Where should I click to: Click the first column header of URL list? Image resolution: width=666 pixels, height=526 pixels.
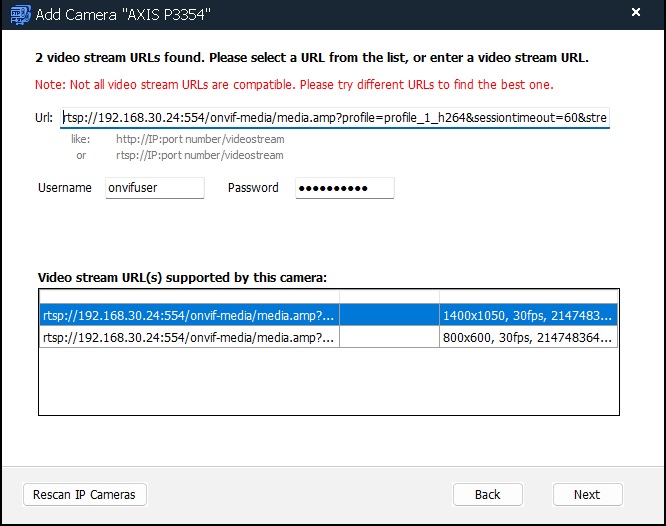pos(188,296)
